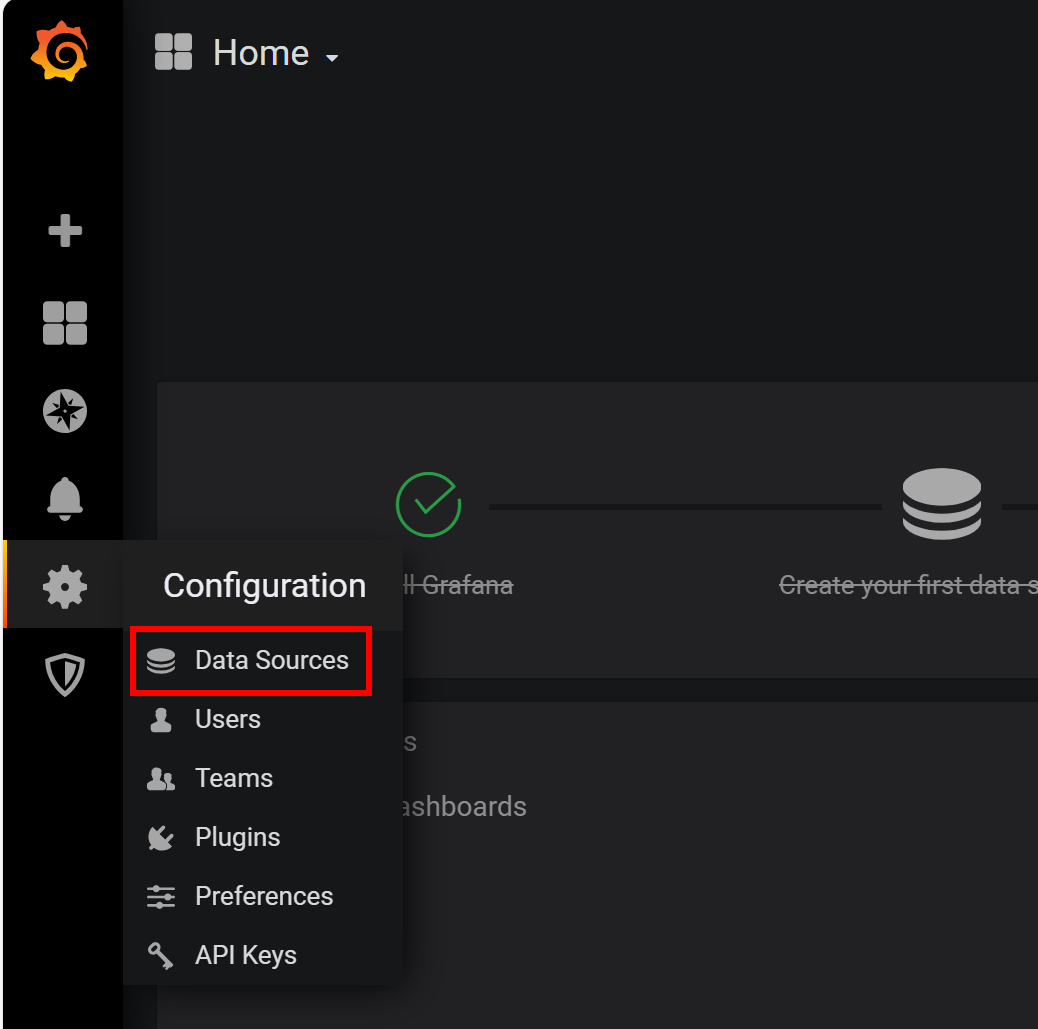The image size is (1038, 1029).
Task: Click the grid icon next to Home
Action: pyautogui.click(x=173, y=52)
